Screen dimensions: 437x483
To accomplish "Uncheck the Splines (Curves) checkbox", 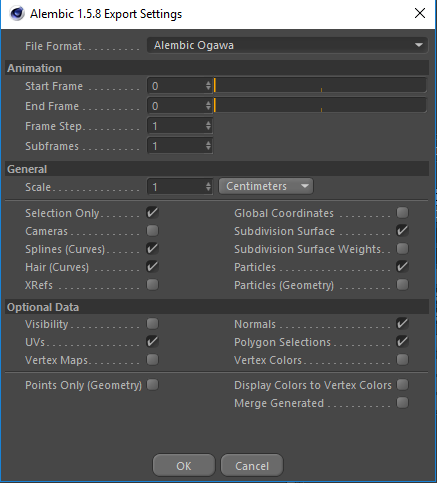I will [152, 249].
